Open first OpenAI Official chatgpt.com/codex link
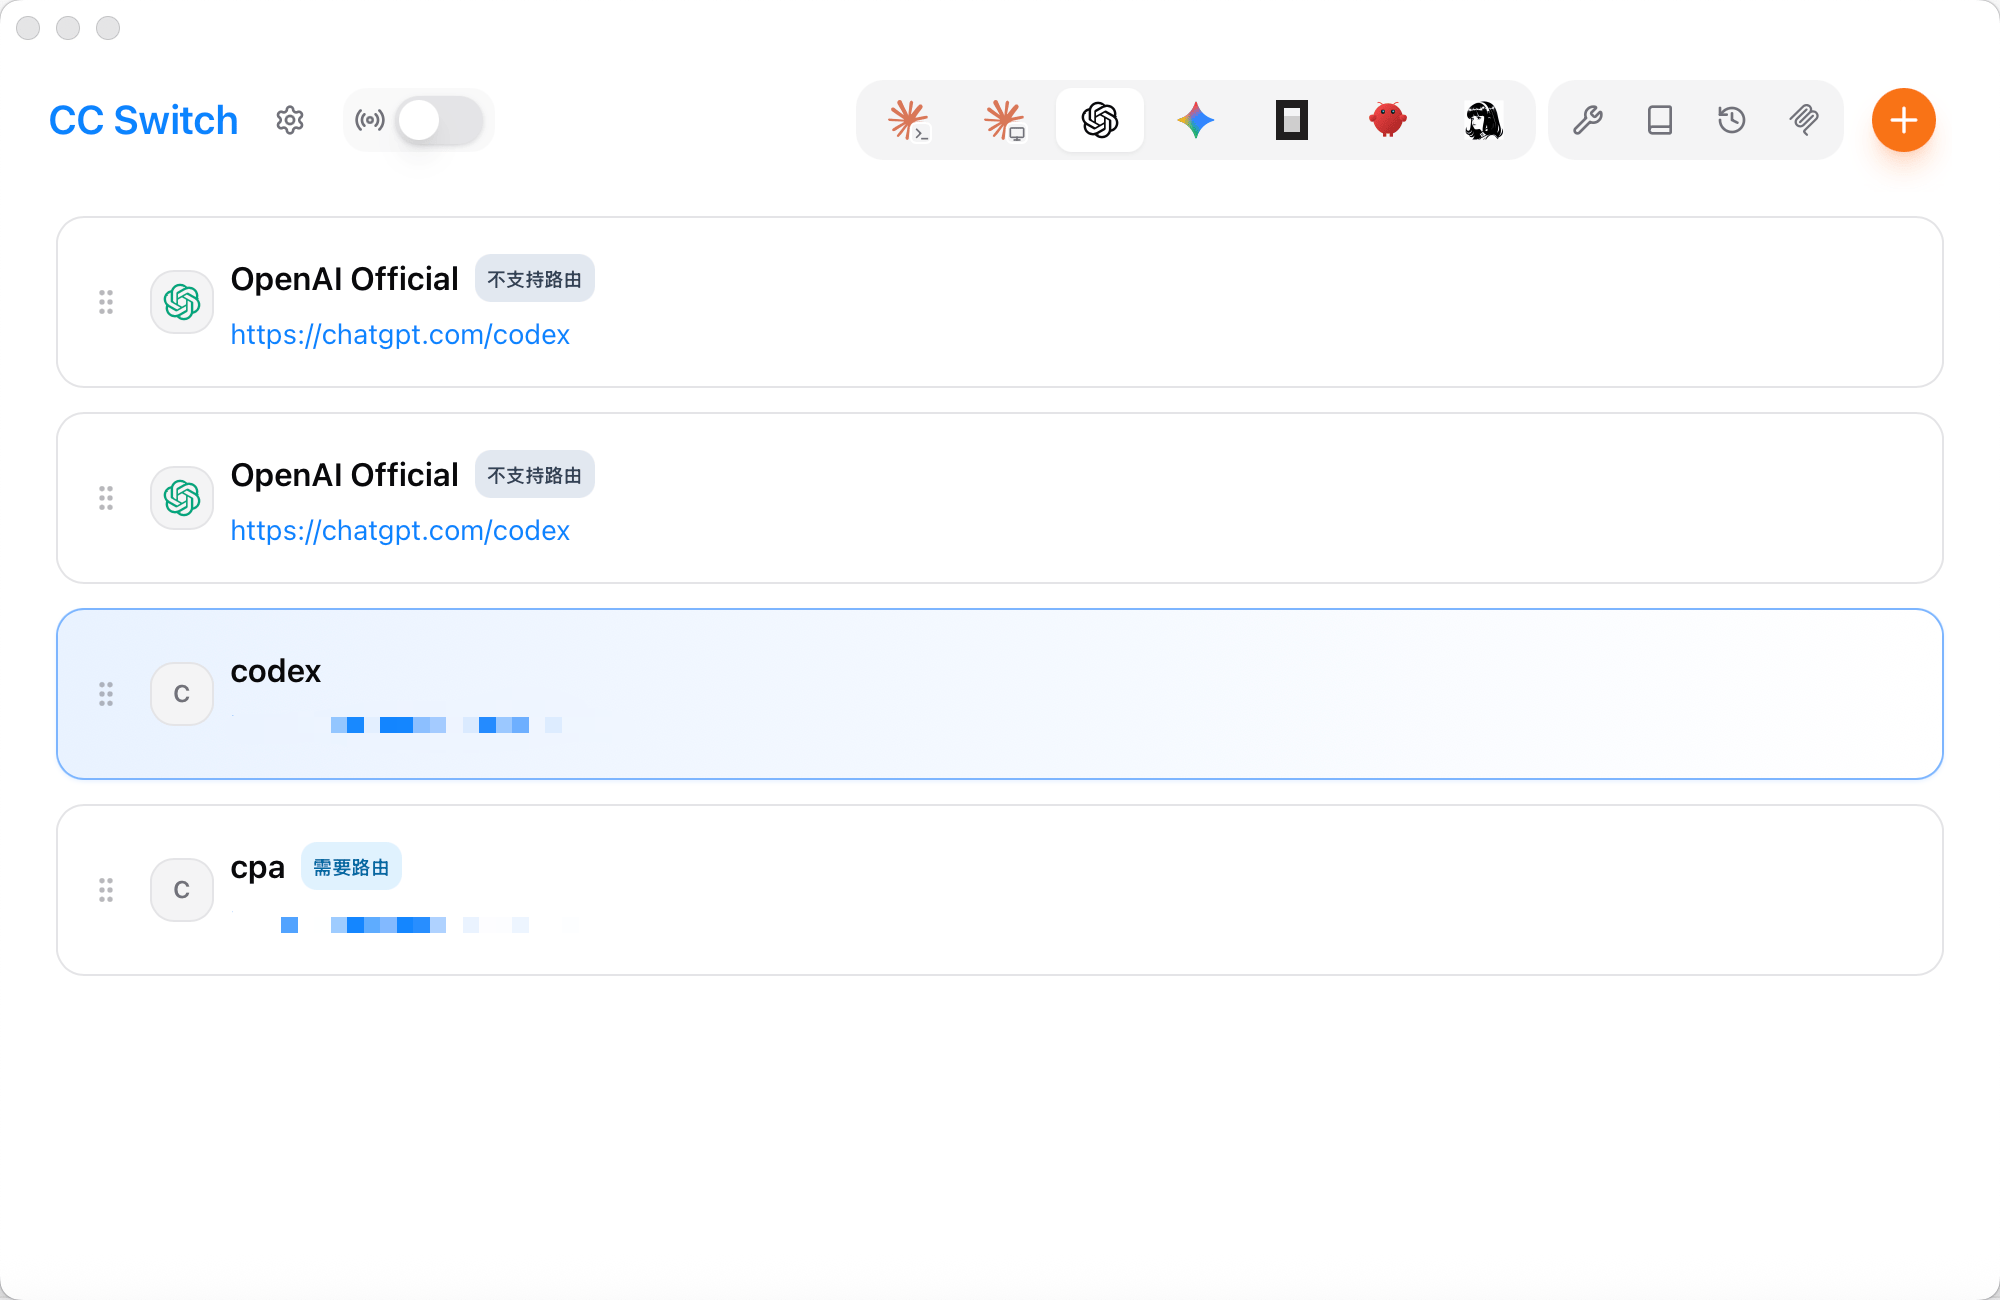Viewport: 2000px width, 1300px height. tap(400, 334)
